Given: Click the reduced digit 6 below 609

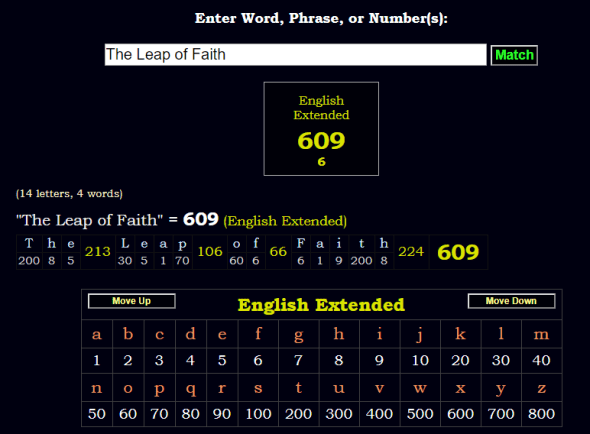Looking at the screenshot, I should point(321,162).
